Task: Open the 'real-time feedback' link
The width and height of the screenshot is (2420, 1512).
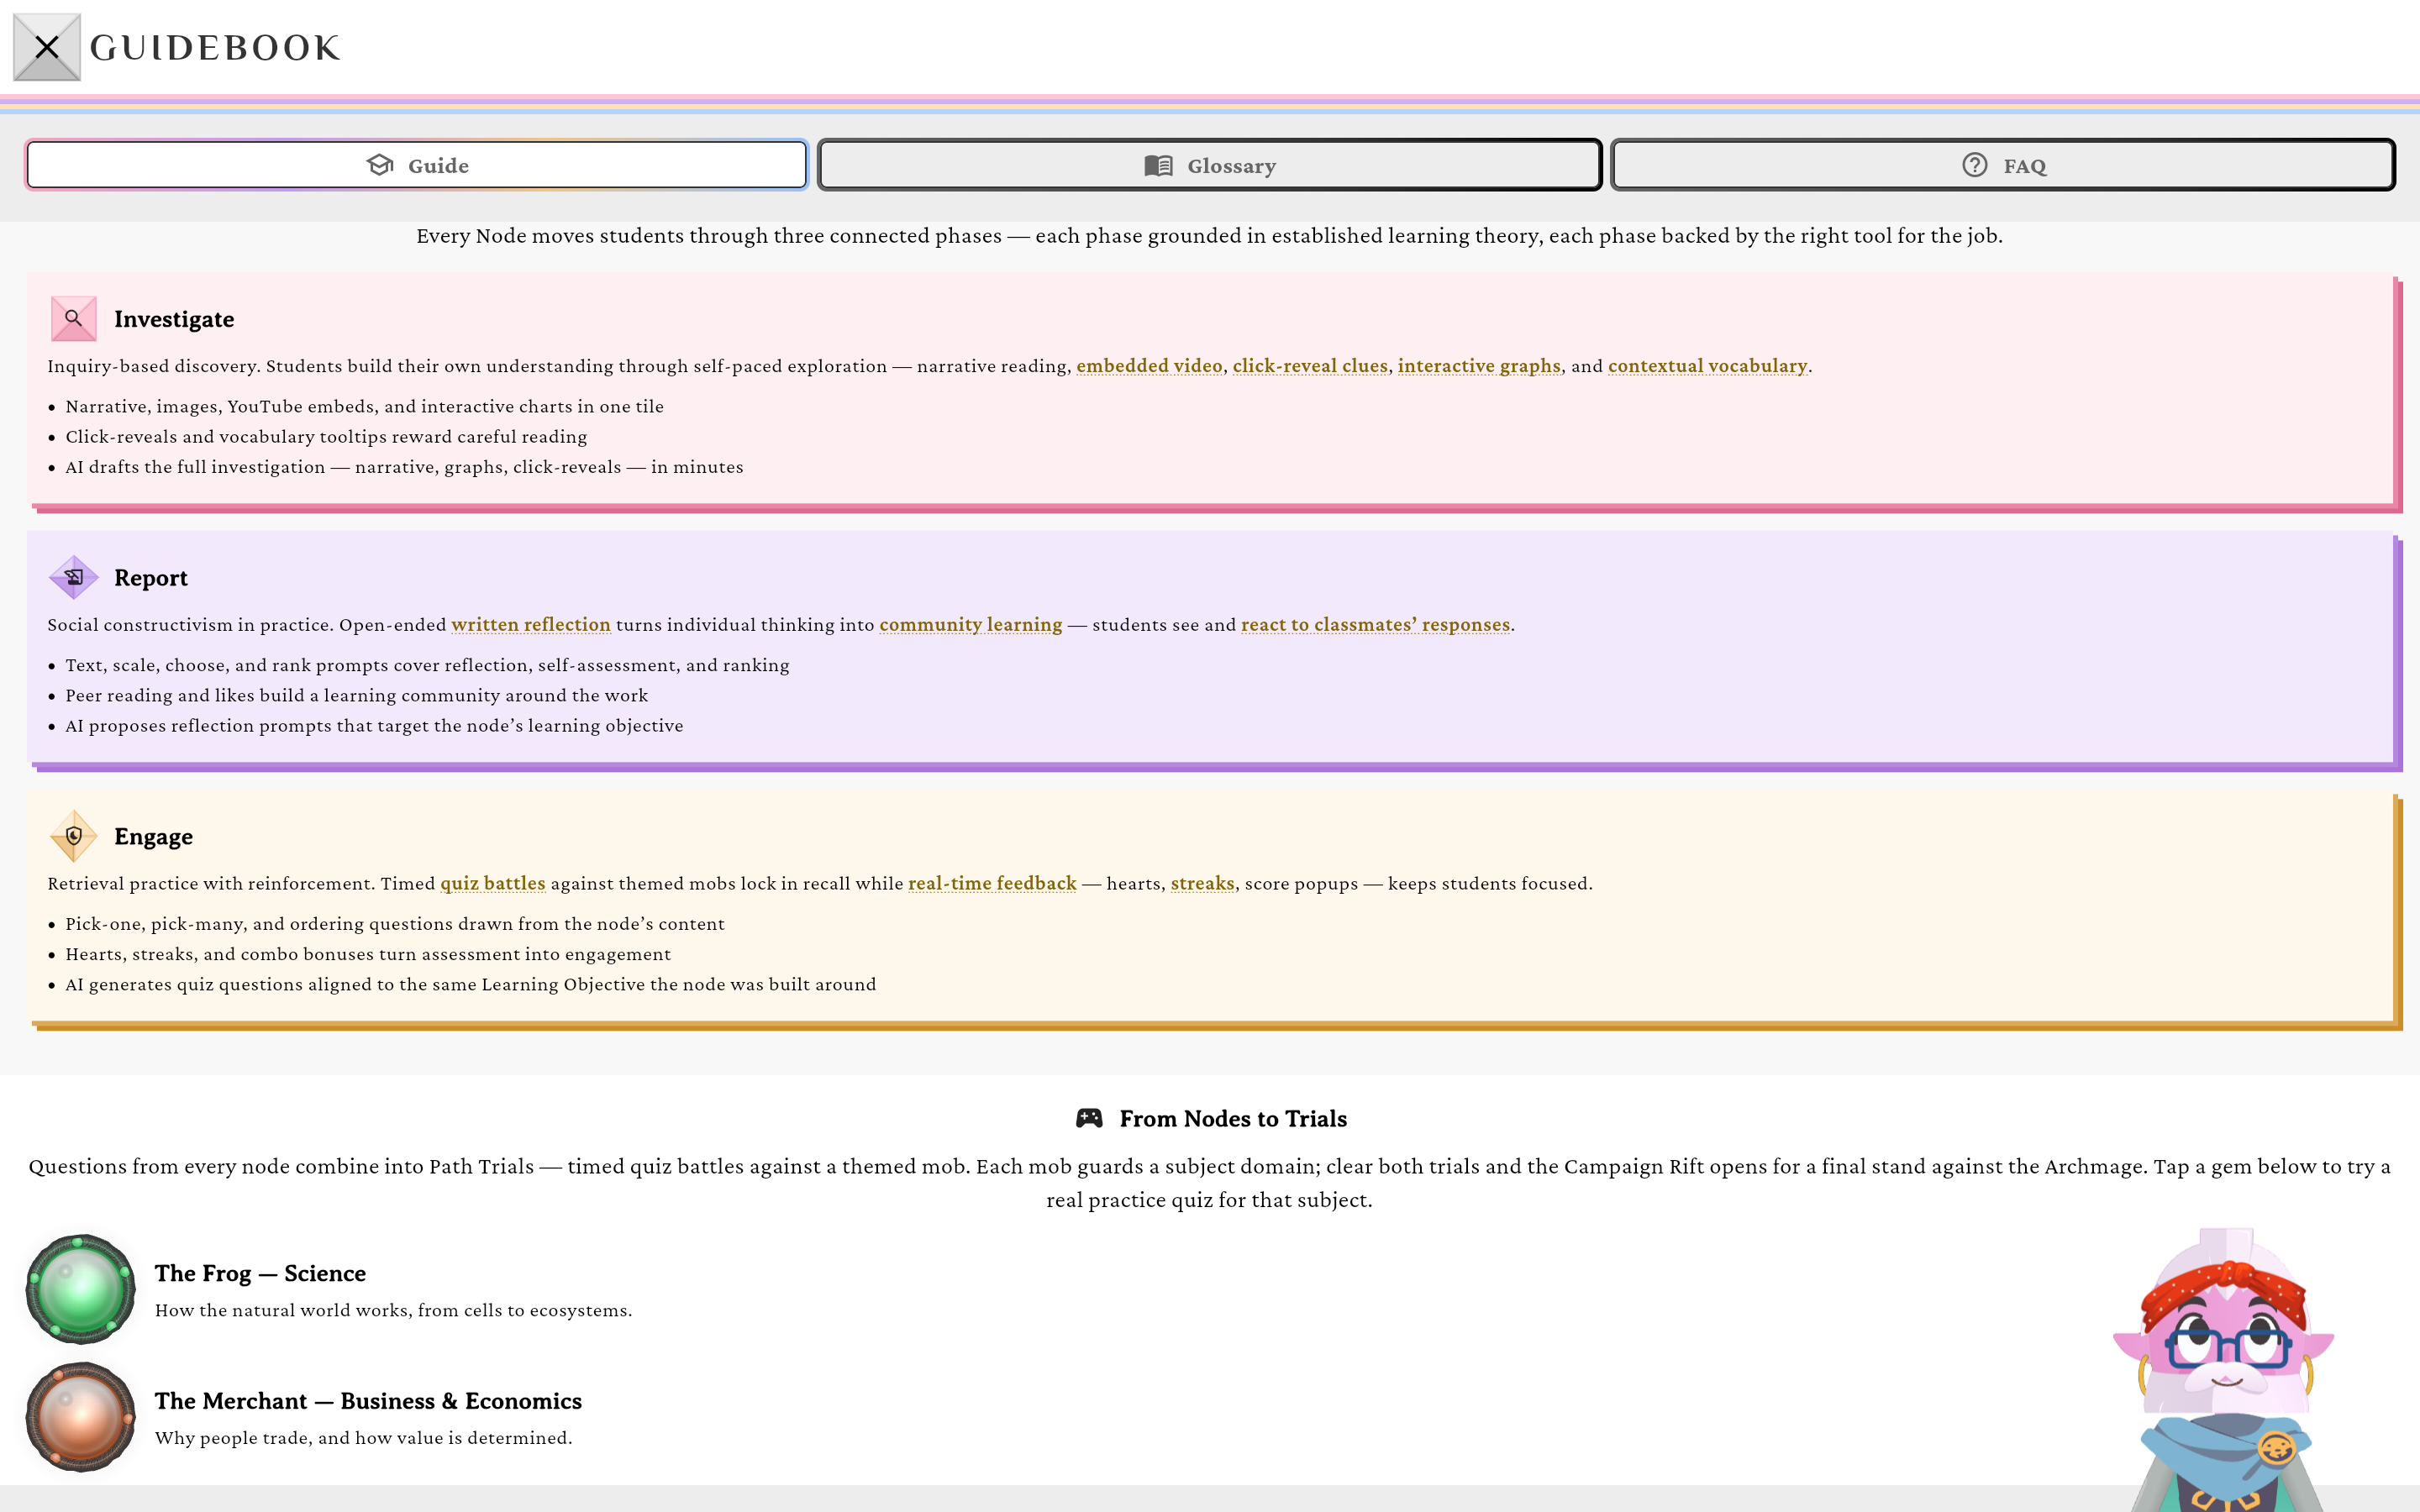Action: [x=992, y=884]
